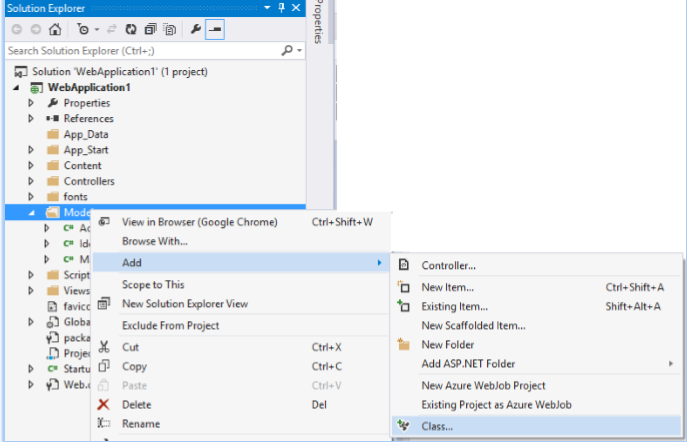Open the Add ASP.NET Folder submenu

click(x=537, y=364)
